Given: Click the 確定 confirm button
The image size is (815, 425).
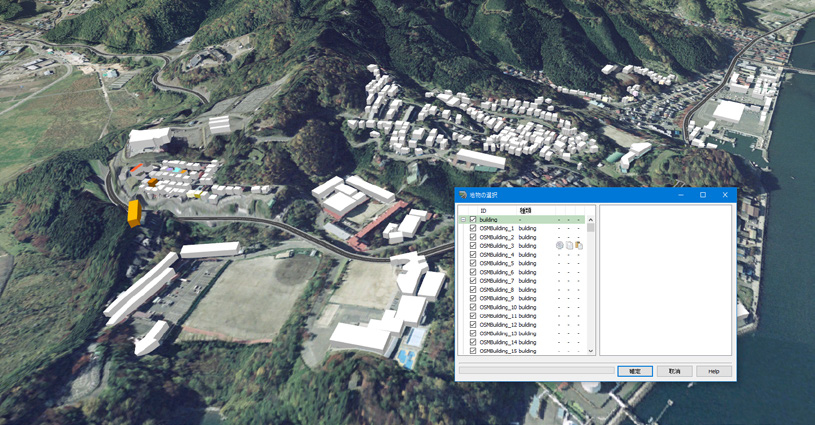Looking at the screenshot, I should tap(635, 371).
